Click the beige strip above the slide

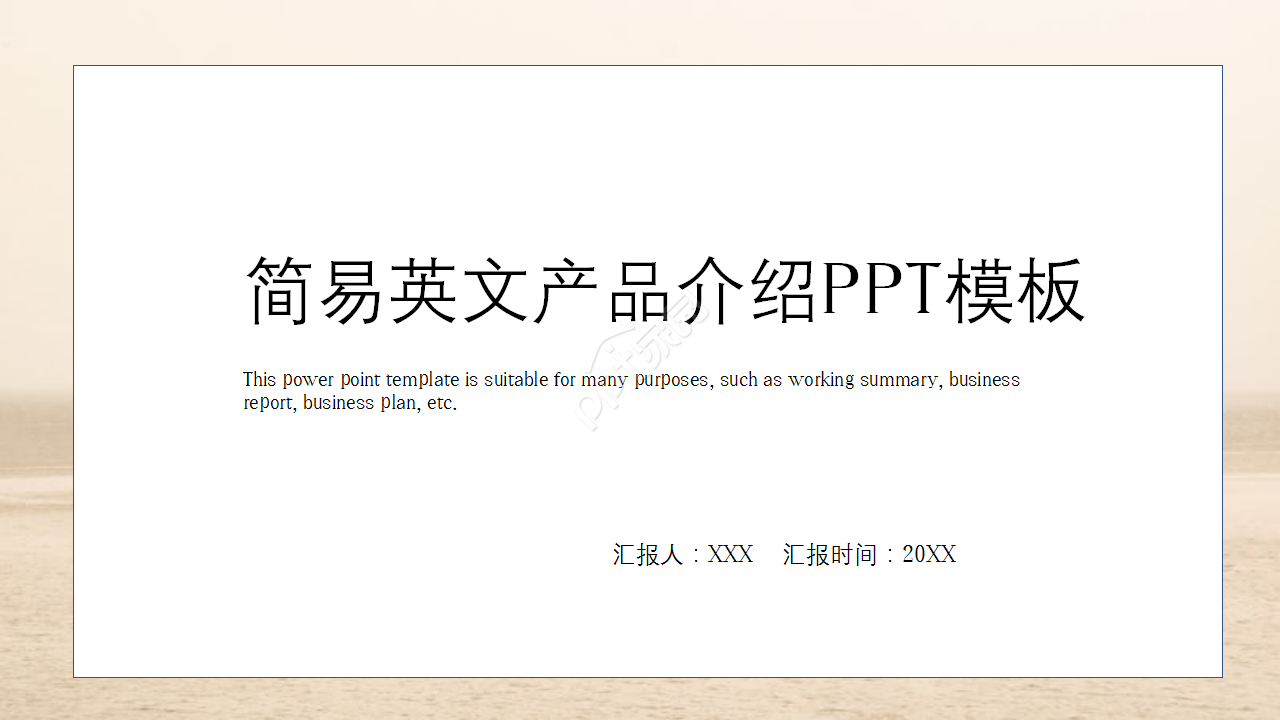coord(640,30)
